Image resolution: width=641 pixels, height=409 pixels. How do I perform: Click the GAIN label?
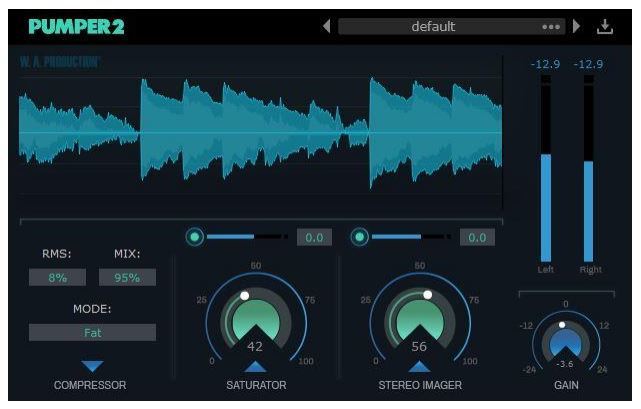coord(566,385)
